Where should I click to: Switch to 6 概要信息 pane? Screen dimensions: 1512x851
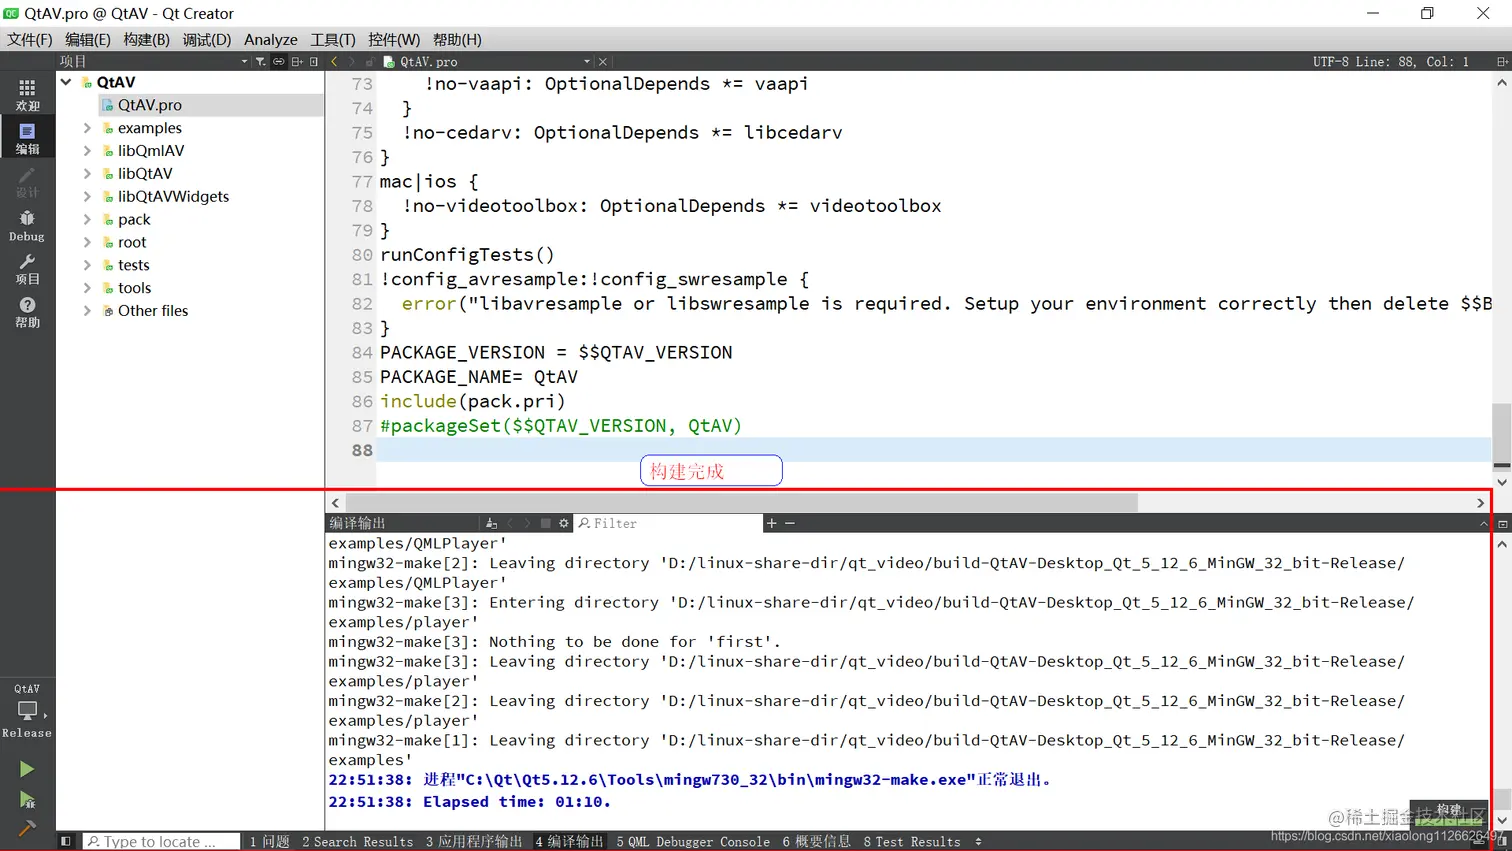817,842
